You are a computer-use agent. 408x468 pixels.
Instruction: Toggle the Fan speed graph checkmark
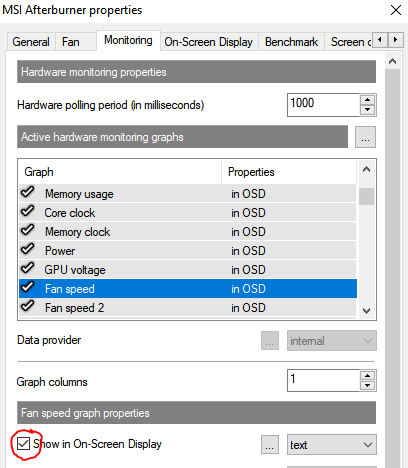[28, 288]
